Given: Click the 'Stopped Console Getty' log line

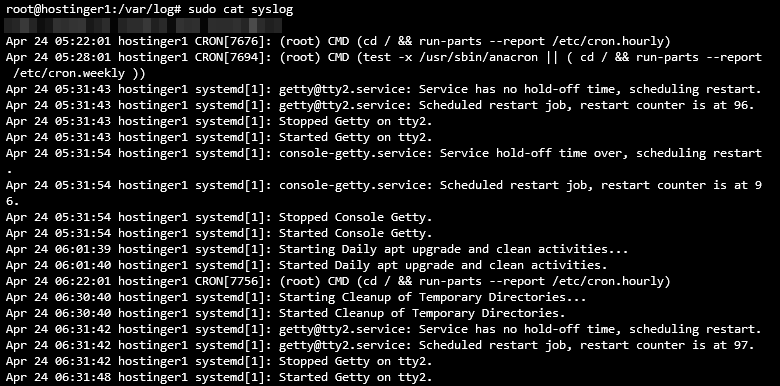Looking at the screenshot, I should (219, 217).
